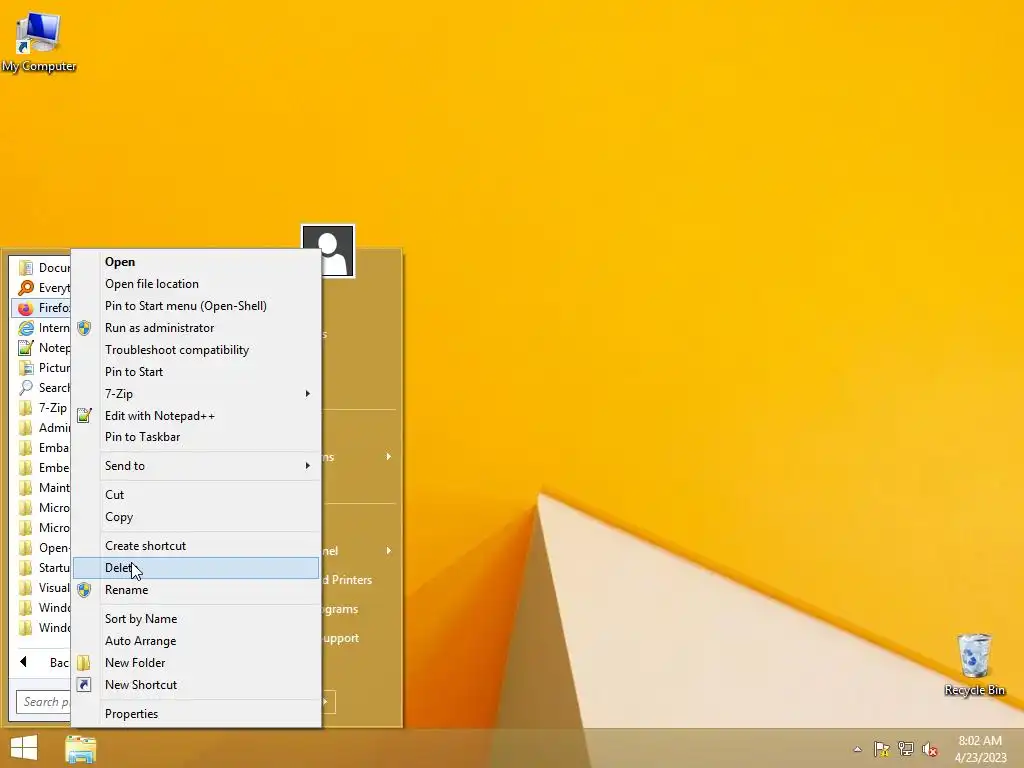Open the Recycle Bin desktop icon
Image resolution: width=1024 pixels, height=768 pixels.
tap(974, 664)
